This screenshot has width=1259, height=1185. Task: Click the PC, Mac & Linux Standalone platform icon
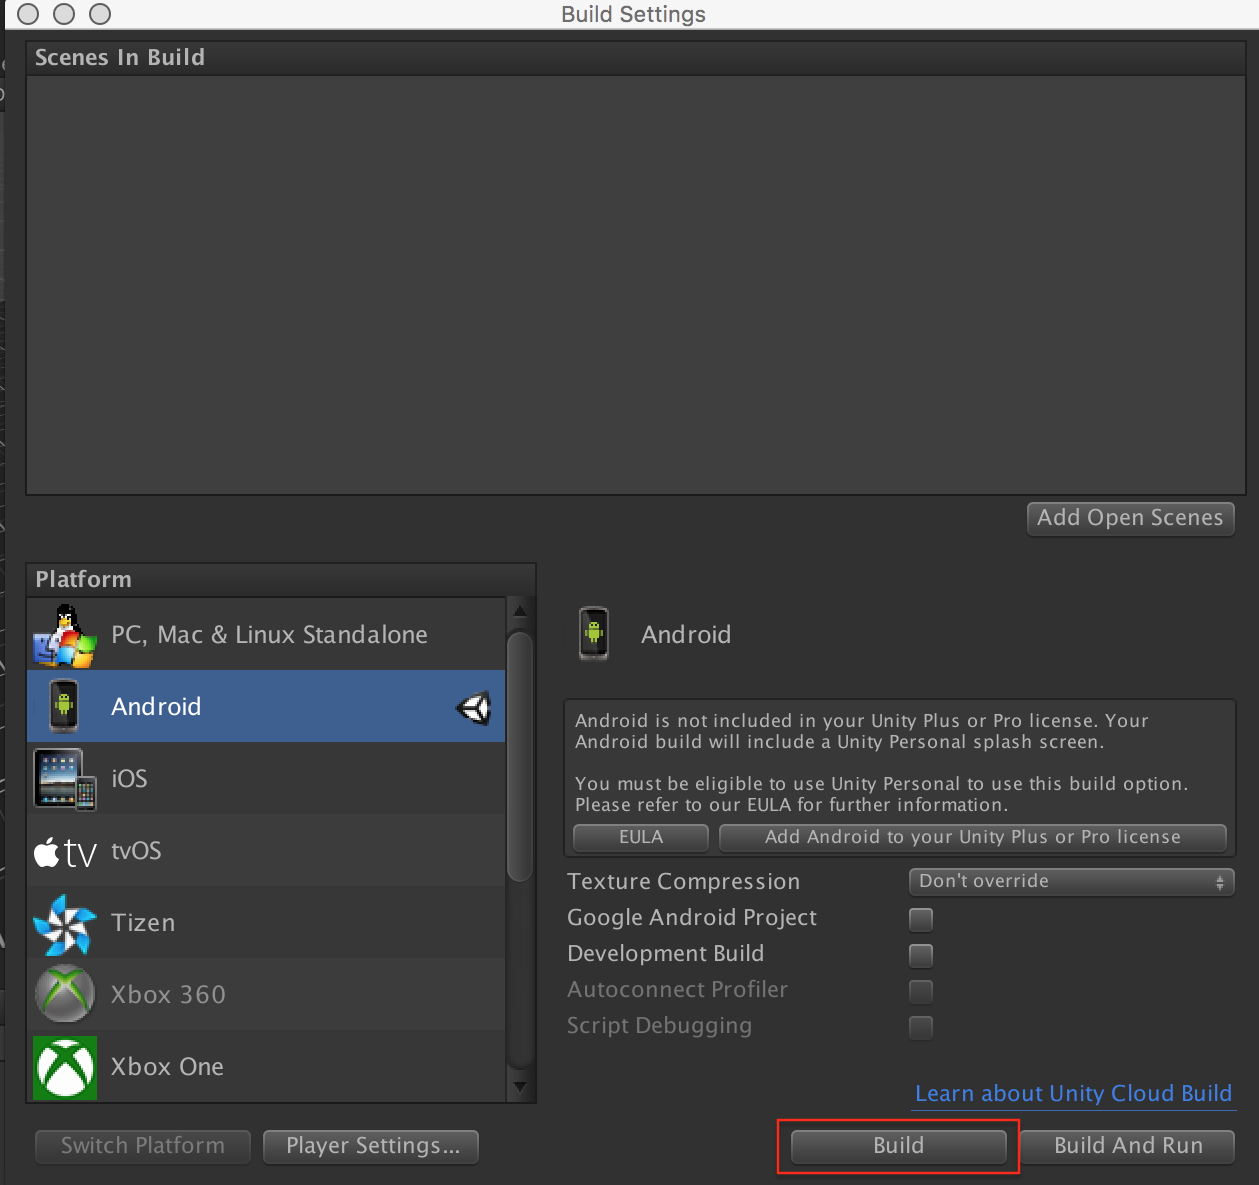coord(65,636)
